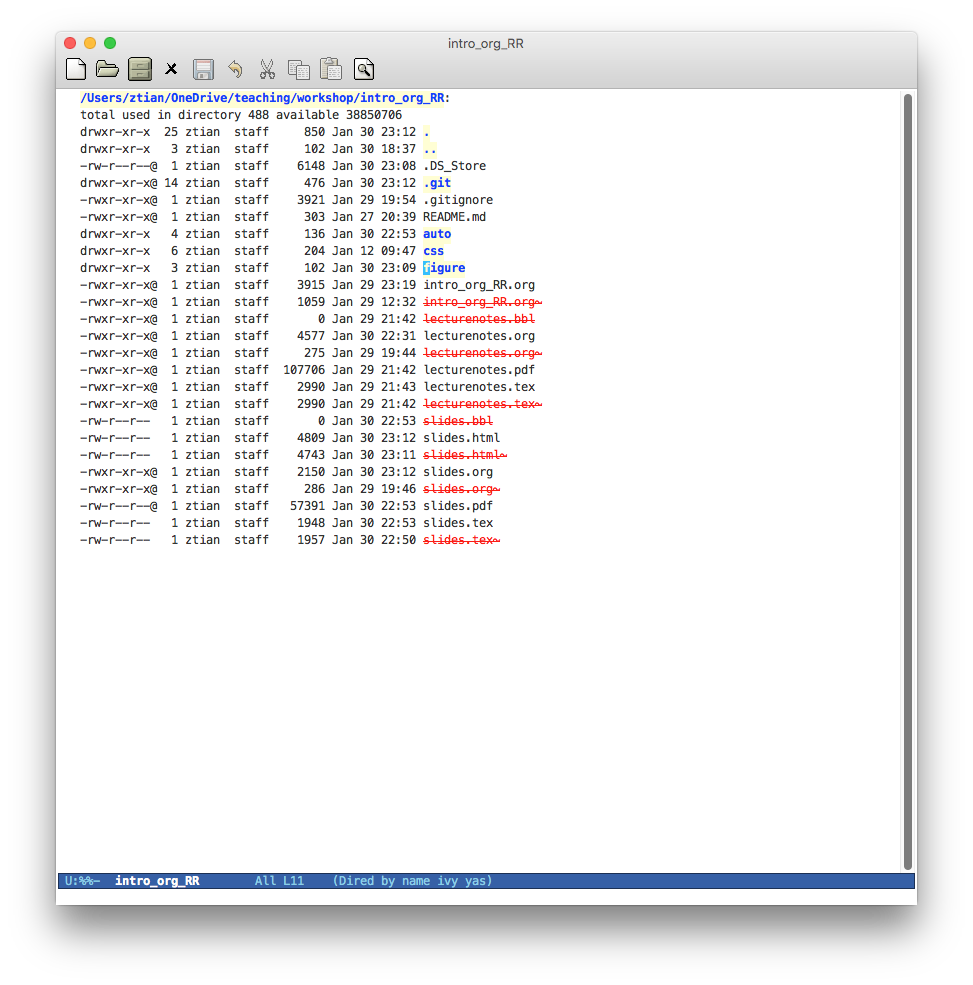Open slides.html file
This screenshot has width=973, height=985.
click(x=462, y=437)
